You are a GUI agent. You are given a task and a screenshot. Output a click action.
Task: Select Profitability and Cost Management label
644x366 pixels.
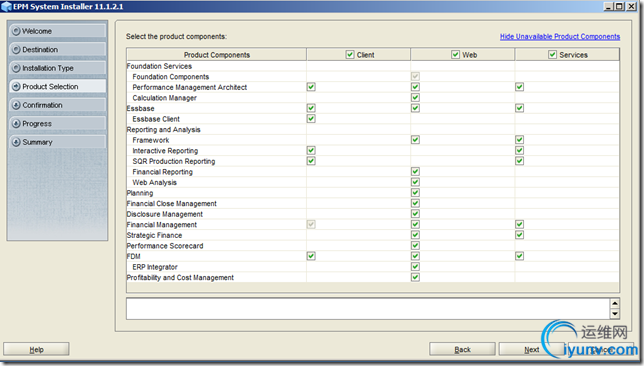point(180,278)
